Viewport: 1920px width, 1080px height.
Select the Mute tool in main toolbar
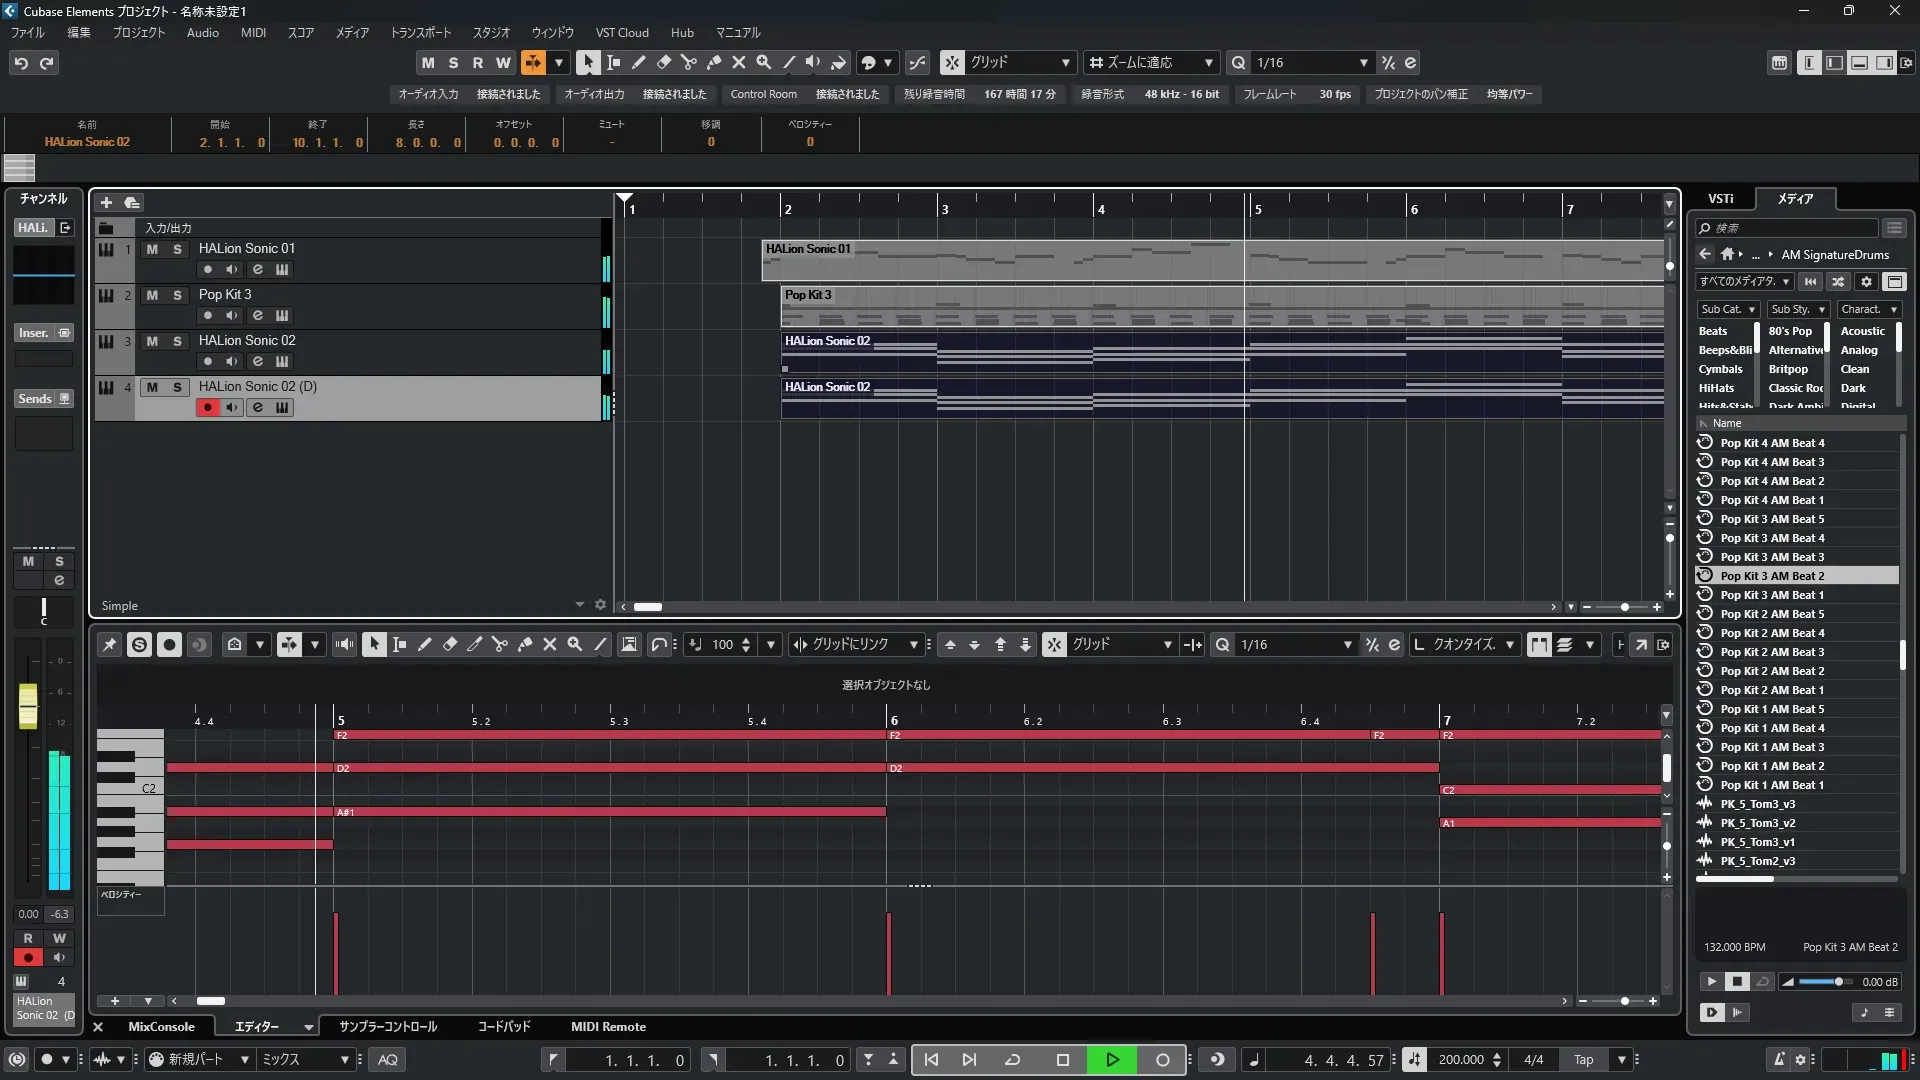coord(739,62)
